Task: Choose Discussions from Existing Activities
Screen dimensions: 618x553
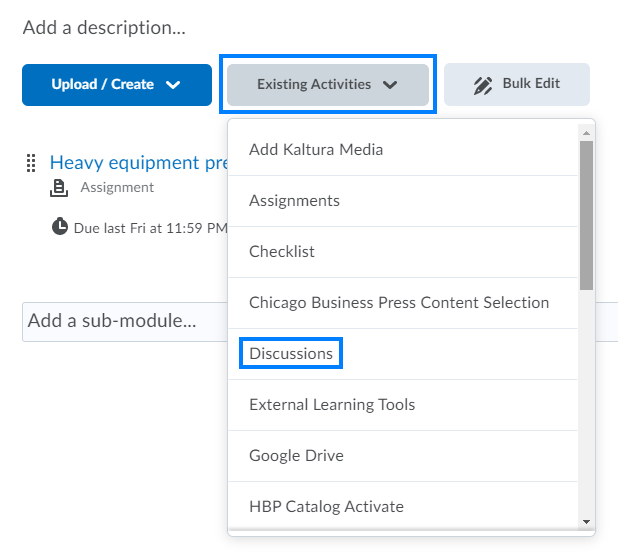Action: [291, 354]
